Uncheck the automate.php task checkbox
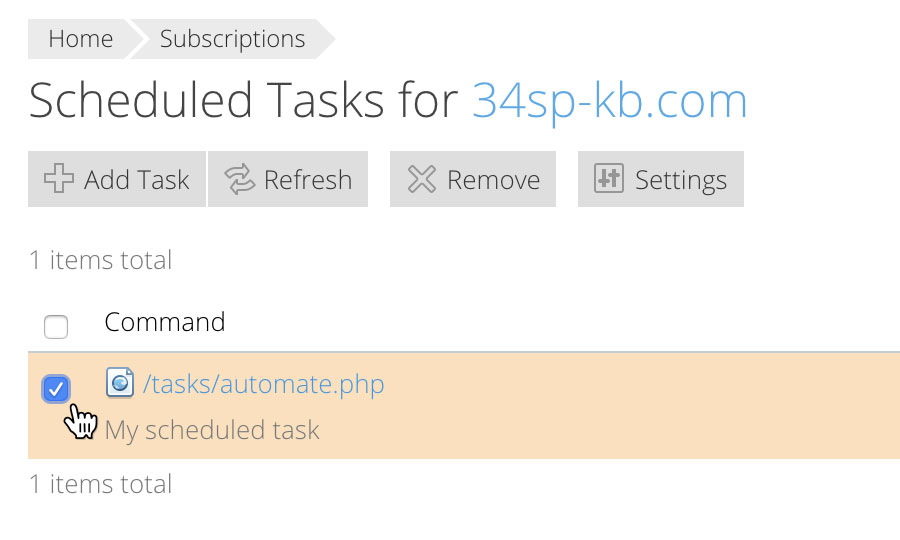Image resolution: width=900 pixels, height=540 pixels. tap(56, 389)
